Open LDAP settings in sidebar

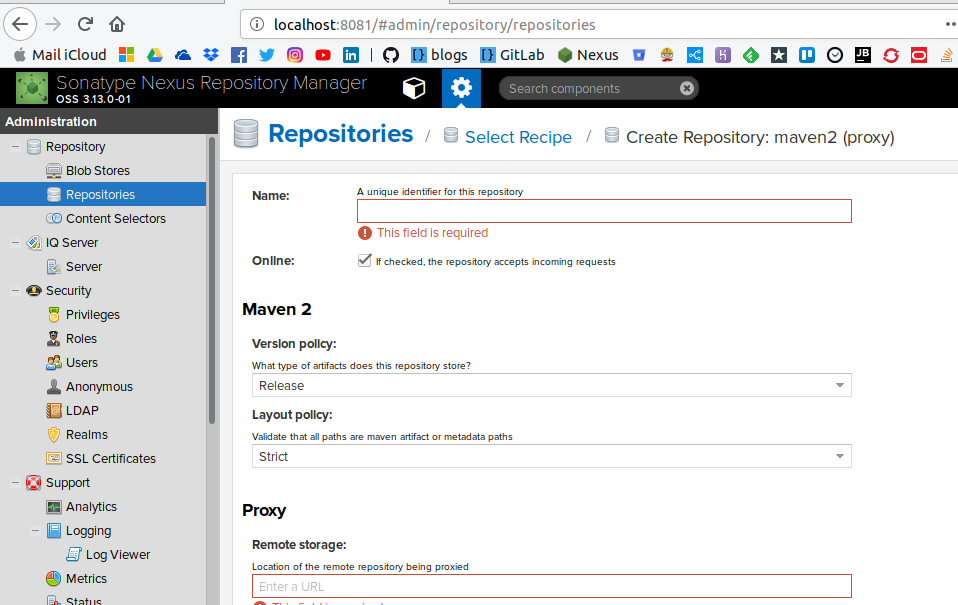point(82,411)
